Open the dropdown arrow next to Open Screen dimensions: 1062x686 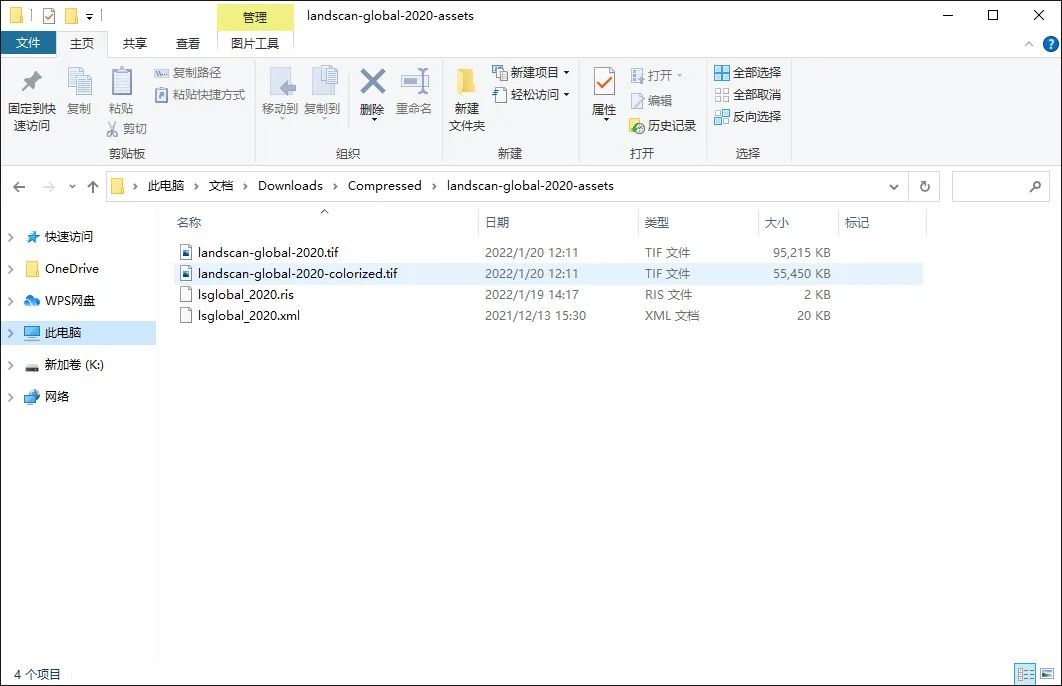tap(679, 75)
